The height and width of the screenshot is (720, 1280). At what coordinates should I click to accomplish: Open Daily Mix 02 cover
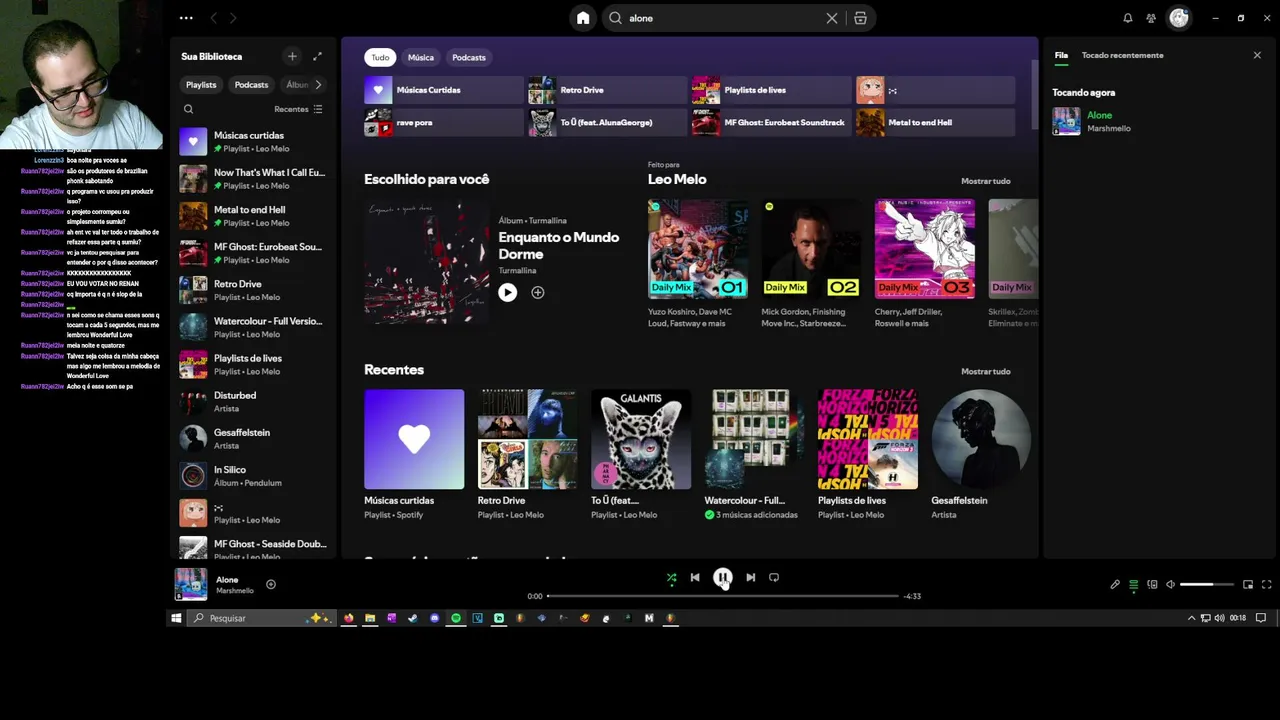point(811,248)
